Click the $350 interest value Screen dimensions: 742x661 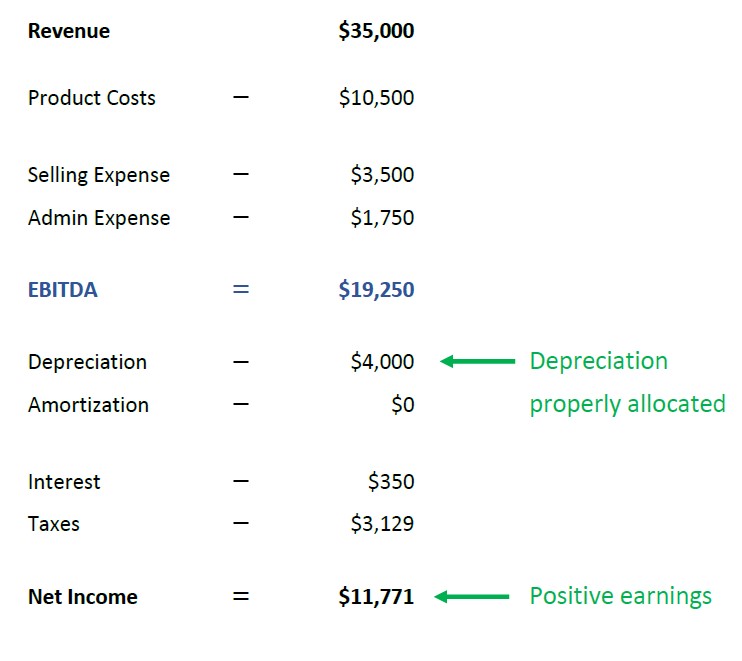391,482
